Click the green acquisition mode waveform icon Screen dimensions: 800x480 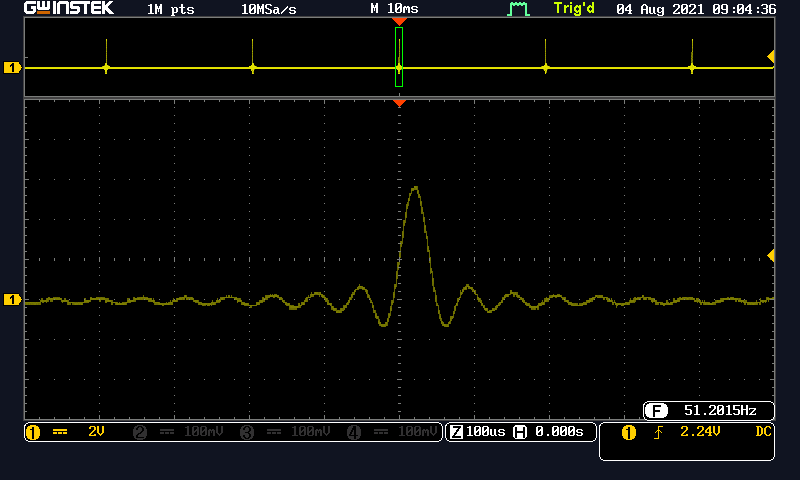click(x=517, y=9)
